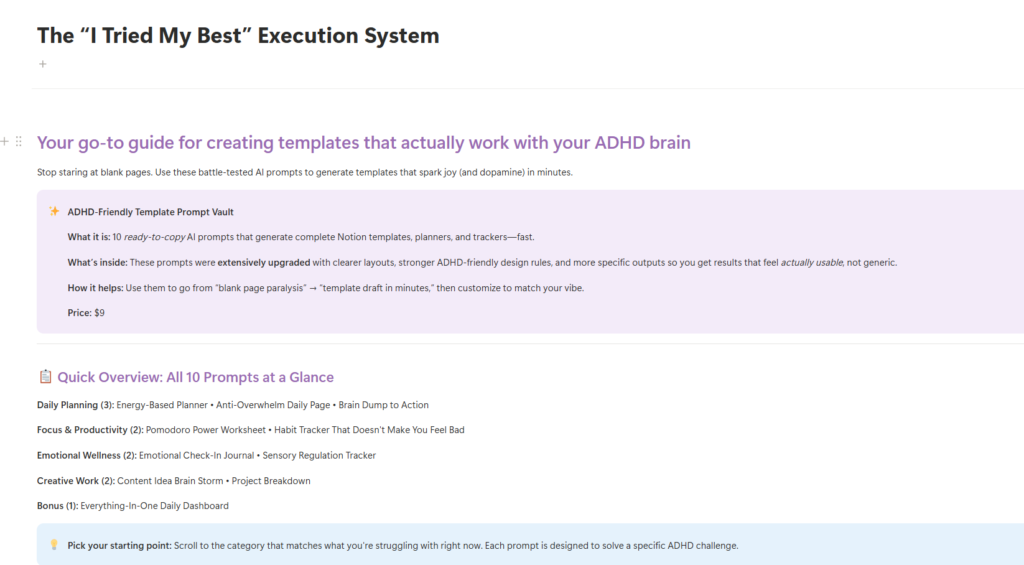1024x565 pixels.
Task: Click the clipboard icon next to Quick Overview
Action: tap(45, 376)
